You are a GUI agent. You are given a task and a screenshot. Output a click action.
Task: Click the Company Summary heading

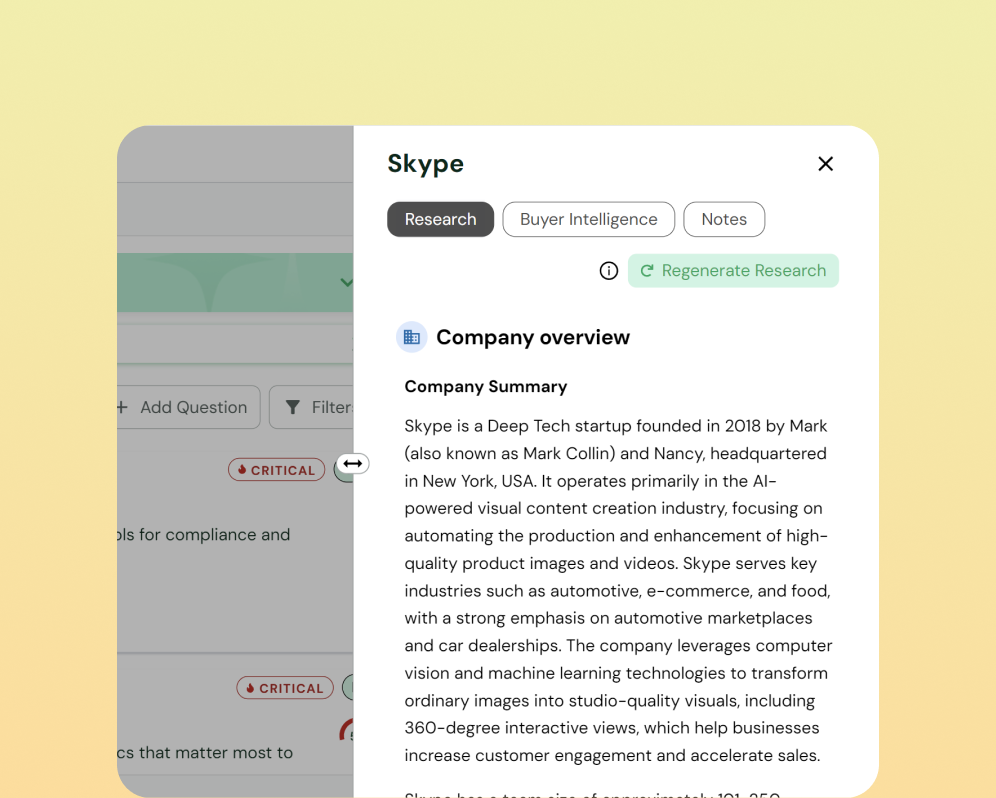click(485, 387)
